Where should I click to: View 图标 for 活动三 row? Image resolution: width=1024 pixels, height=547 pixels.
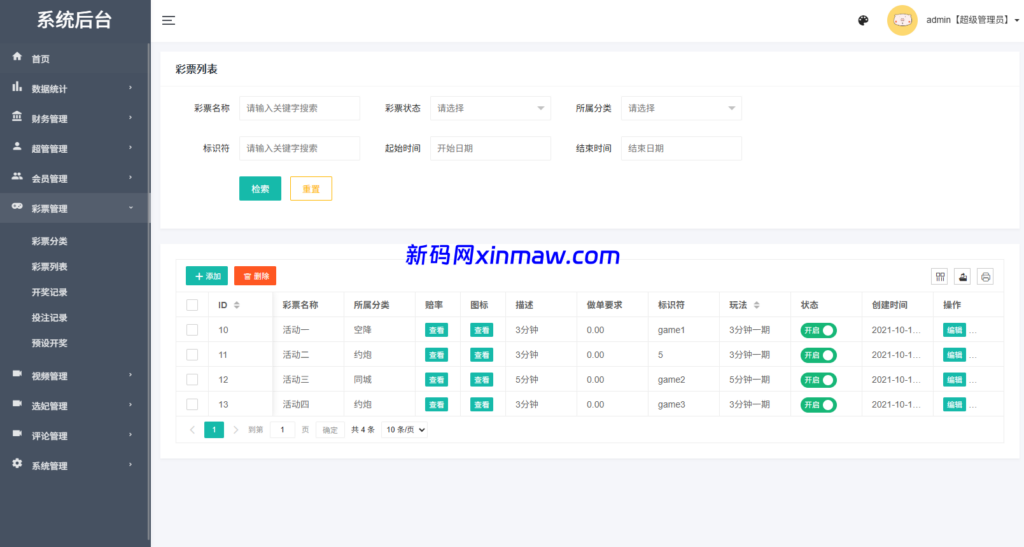(x=481, y=380)
